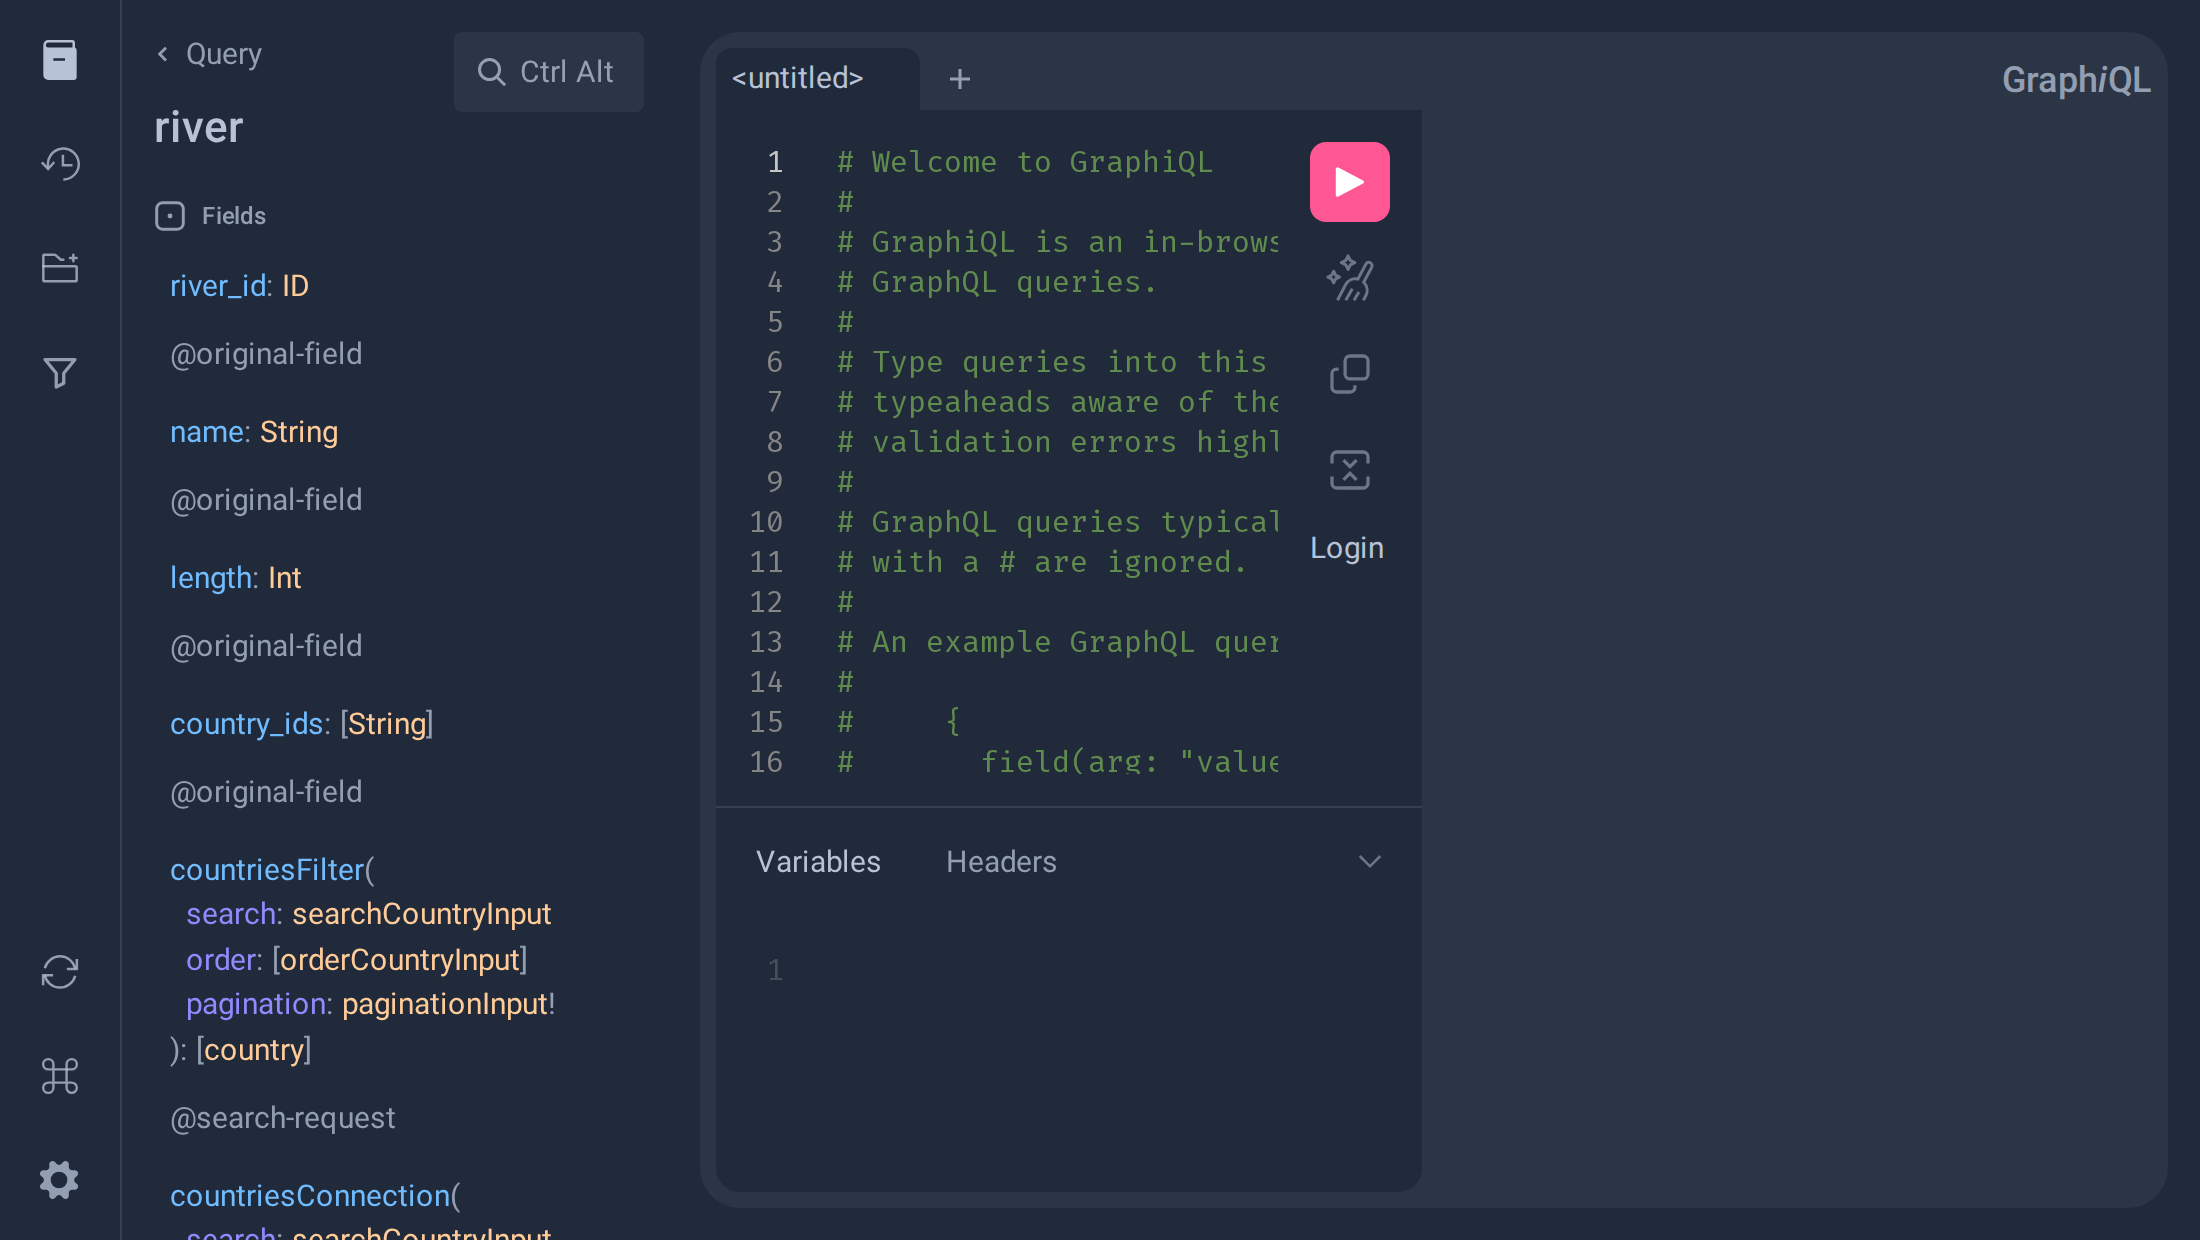Open the orderCountryInput type link
2200x1240 pixels.
point(399,960)
